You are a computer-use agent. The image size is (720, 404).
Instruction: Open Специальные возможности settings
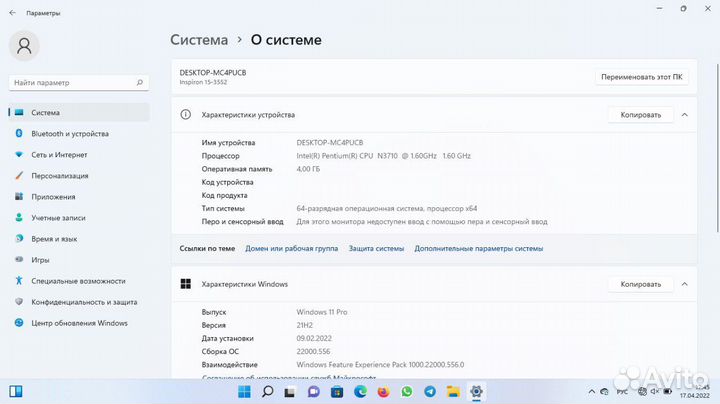coord(79,281)
